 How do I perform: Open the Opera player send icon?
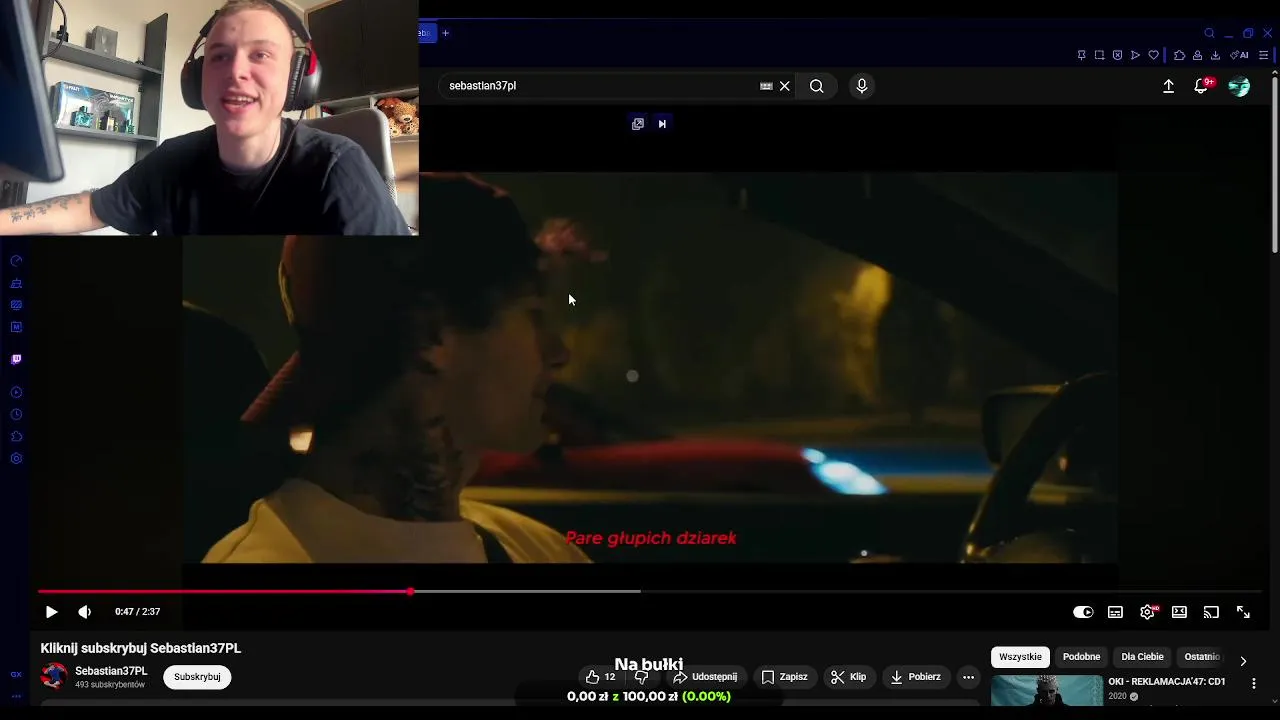1135,55
